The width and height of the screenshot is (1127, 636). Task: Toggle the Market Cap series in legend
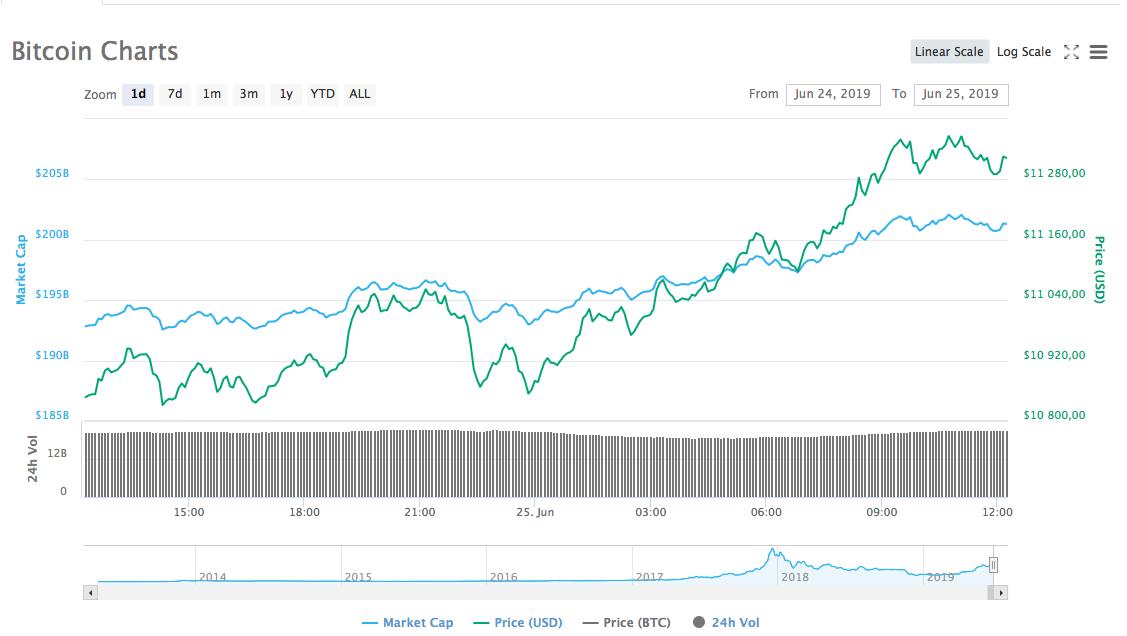coord(408,622)
